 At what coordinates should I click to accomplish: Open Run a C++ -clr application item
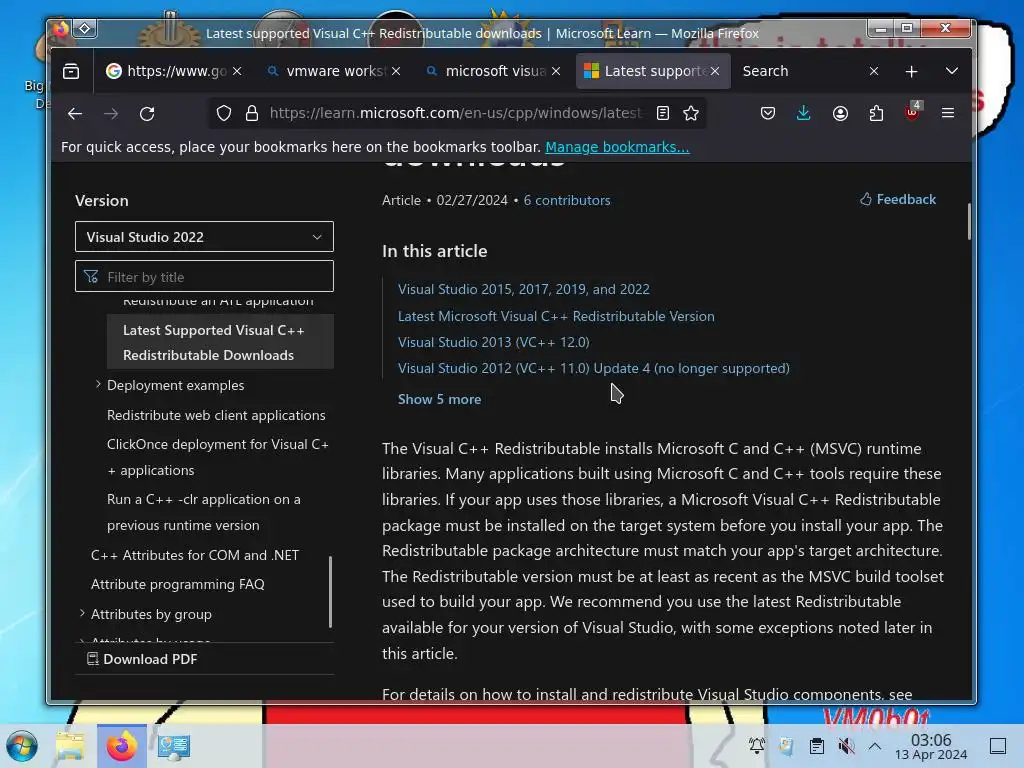204,512
